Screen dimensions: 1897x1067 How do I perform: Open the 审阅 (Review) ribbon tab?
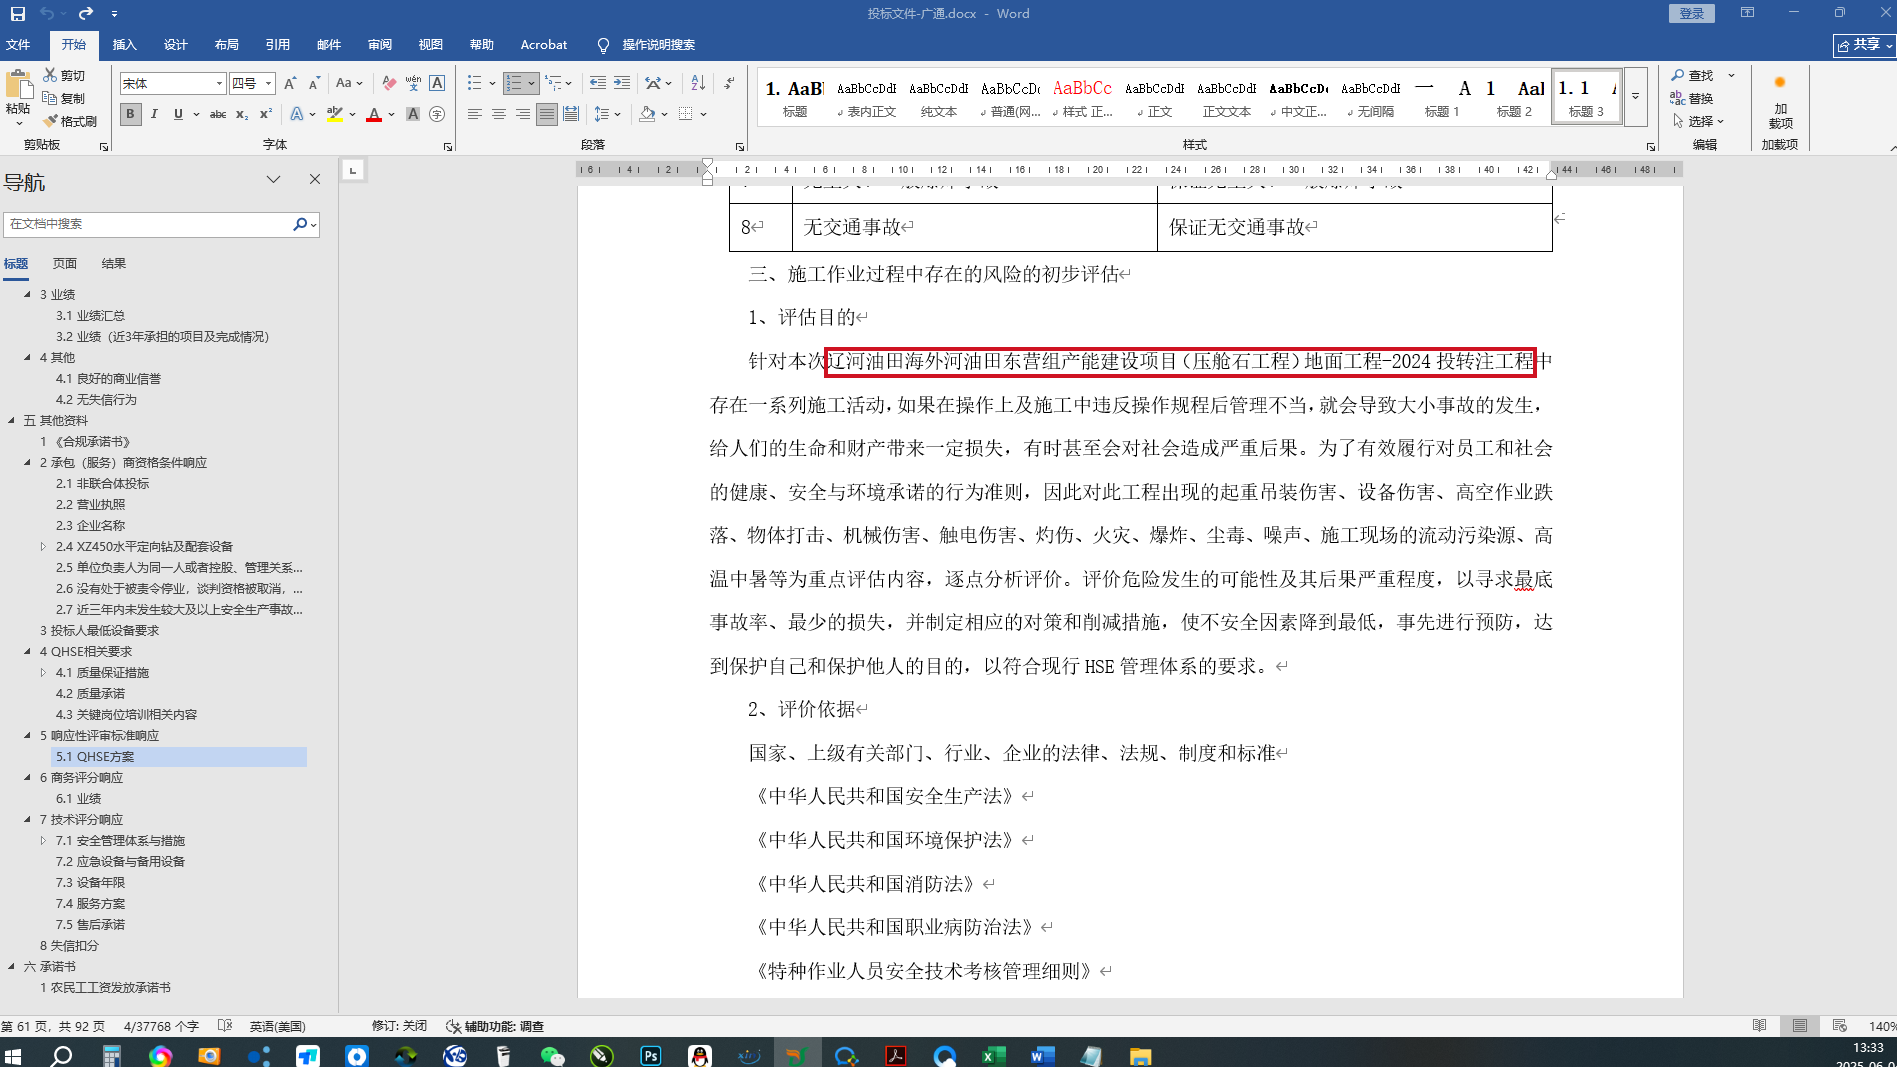pyautogui.click(x=379, y=45)
